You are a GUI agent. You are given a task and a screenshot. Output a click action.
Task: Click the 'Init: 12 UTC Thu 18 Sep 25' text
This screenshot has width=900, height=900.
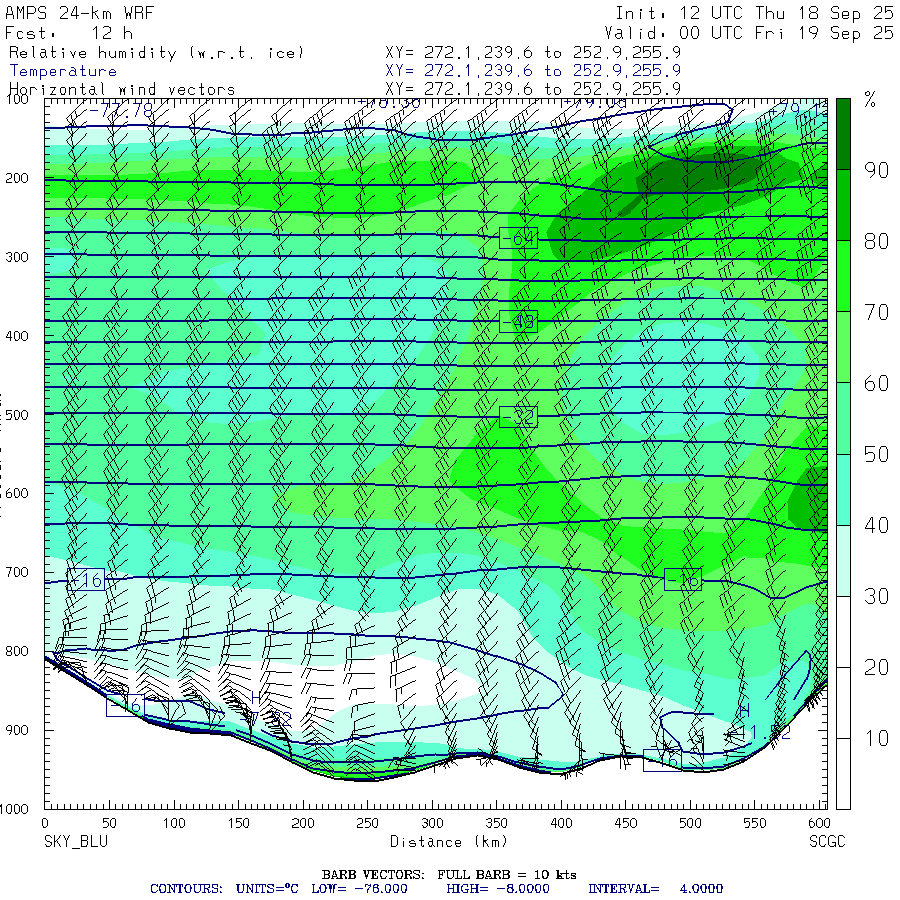coord(754,13)
